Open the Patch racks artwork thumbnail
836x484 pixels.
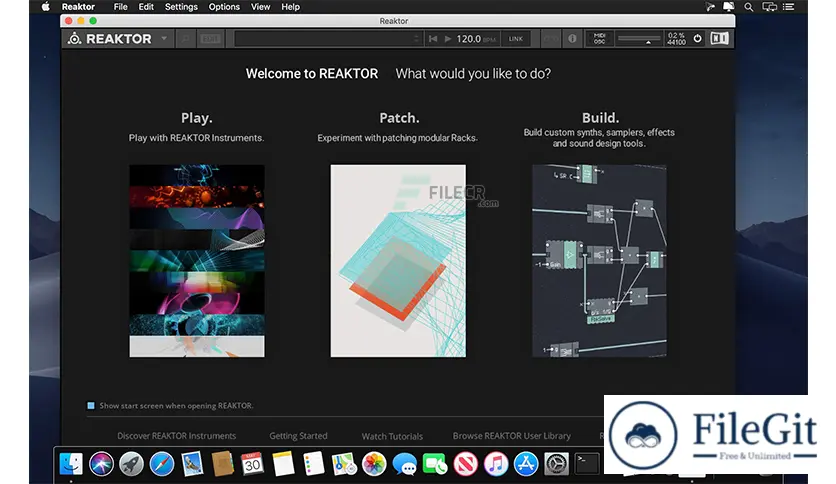point(398,261)
